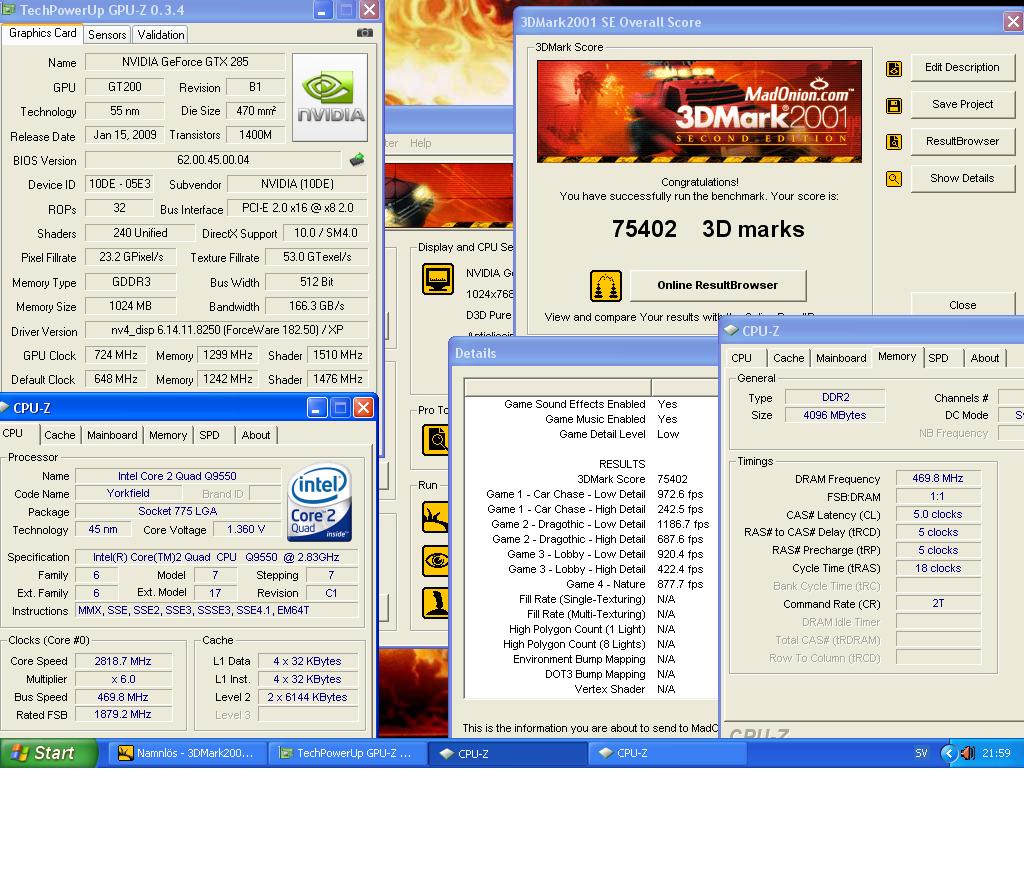Click the ResultBrowser icon beside its button
This screenshot has height=880, width=1024.
pyautogui.click(x=893, y=142)
